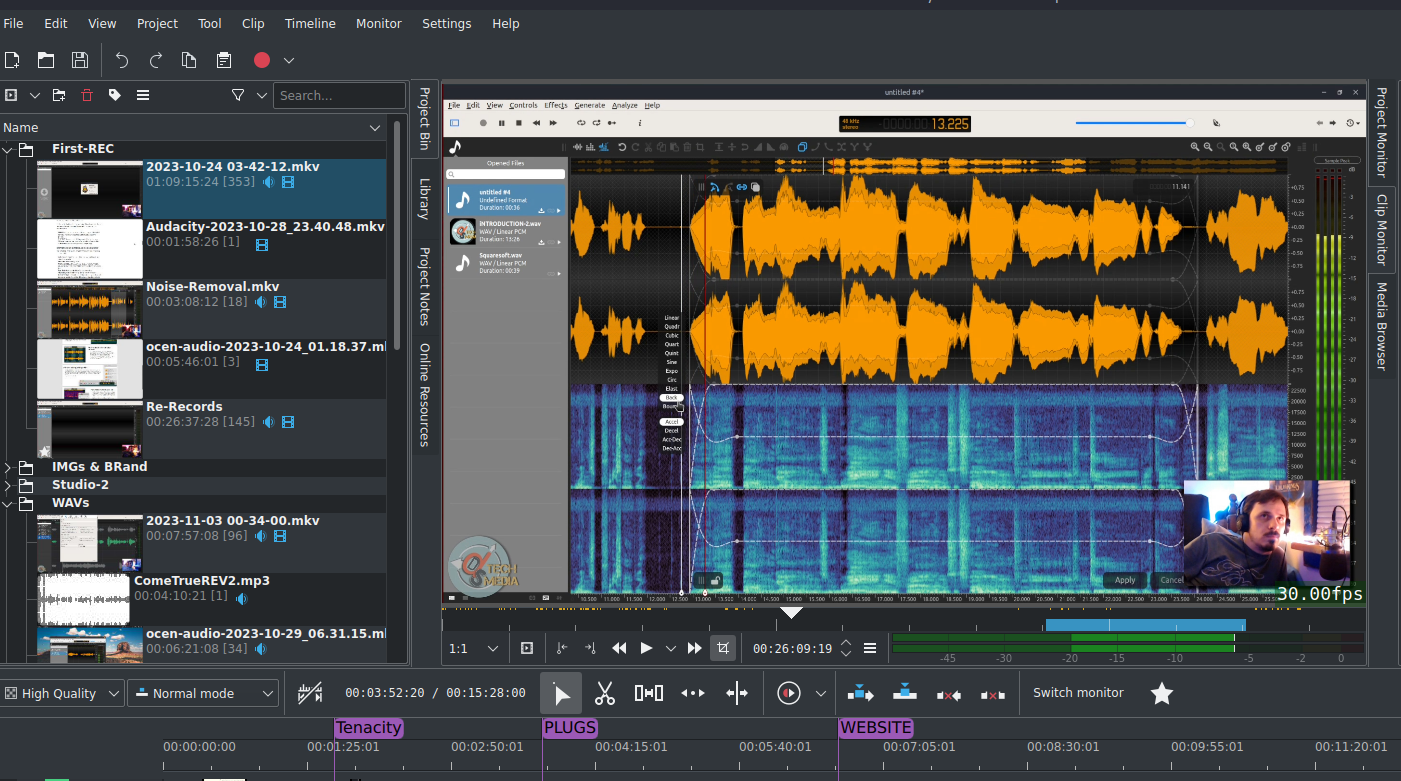This screenshot has width=1401, height=781.
Task: Open the filter options dropdown arrow
Action: (262, 96)
